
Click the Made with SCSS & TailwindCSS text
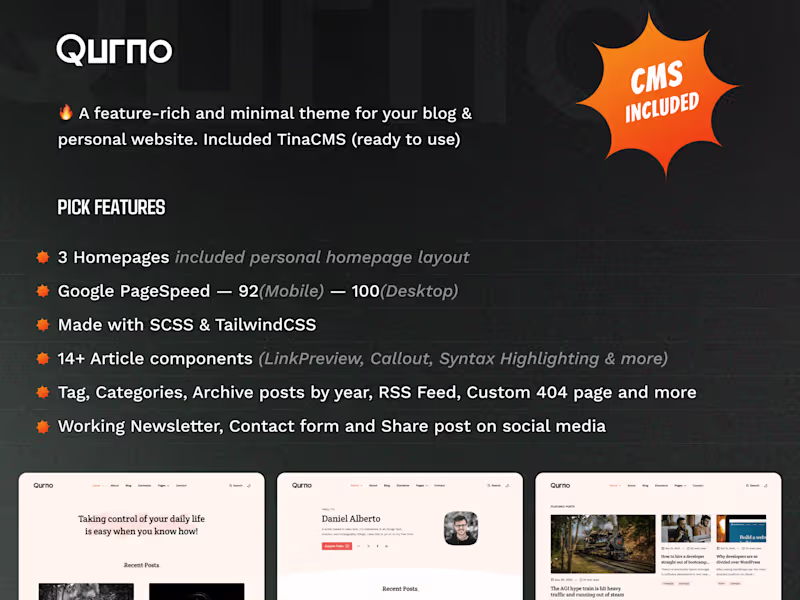click(x=187, y=324)
